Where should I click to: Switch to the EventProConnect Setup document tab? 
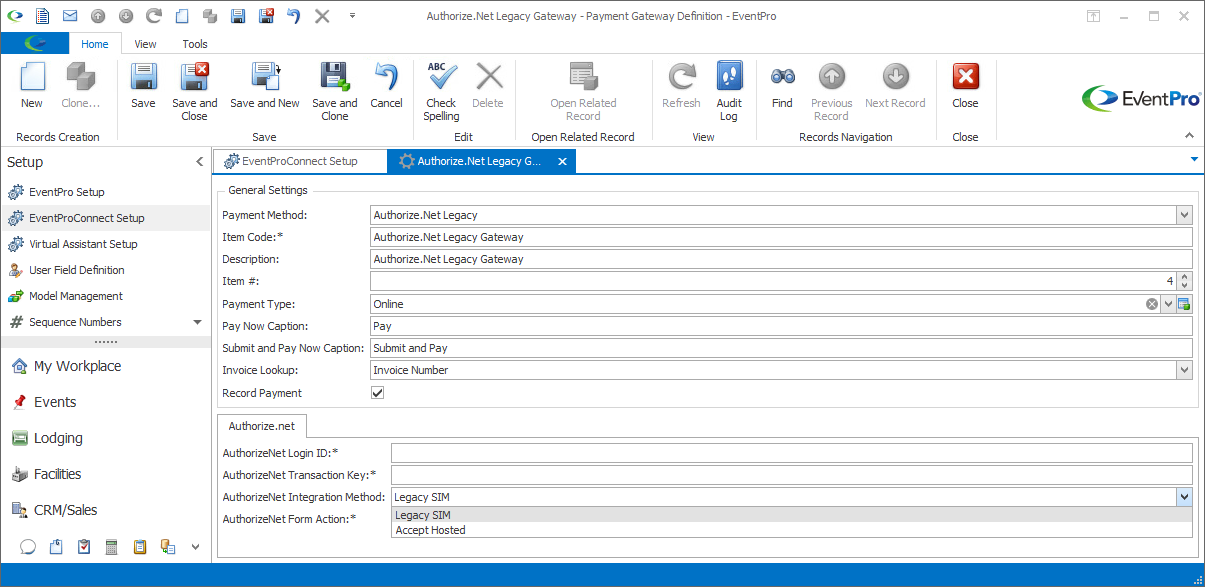299,161
